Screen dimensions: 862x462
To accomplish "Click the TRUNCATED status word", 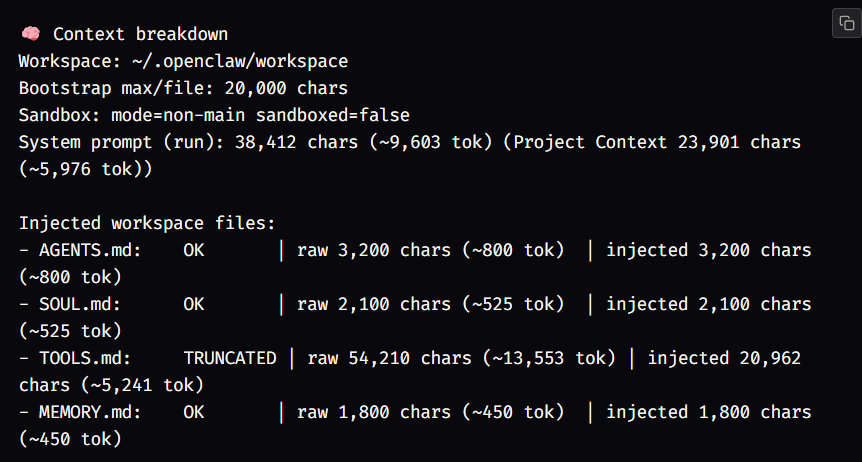I will click(230, 358).
